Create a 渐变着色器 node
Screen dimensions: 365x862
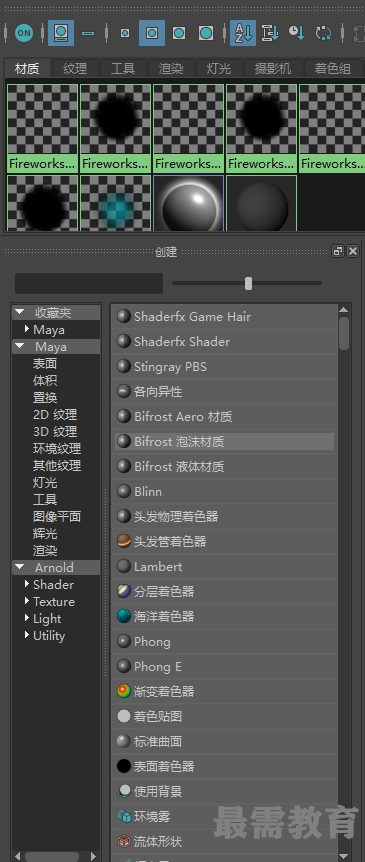(x=225, y=692)
